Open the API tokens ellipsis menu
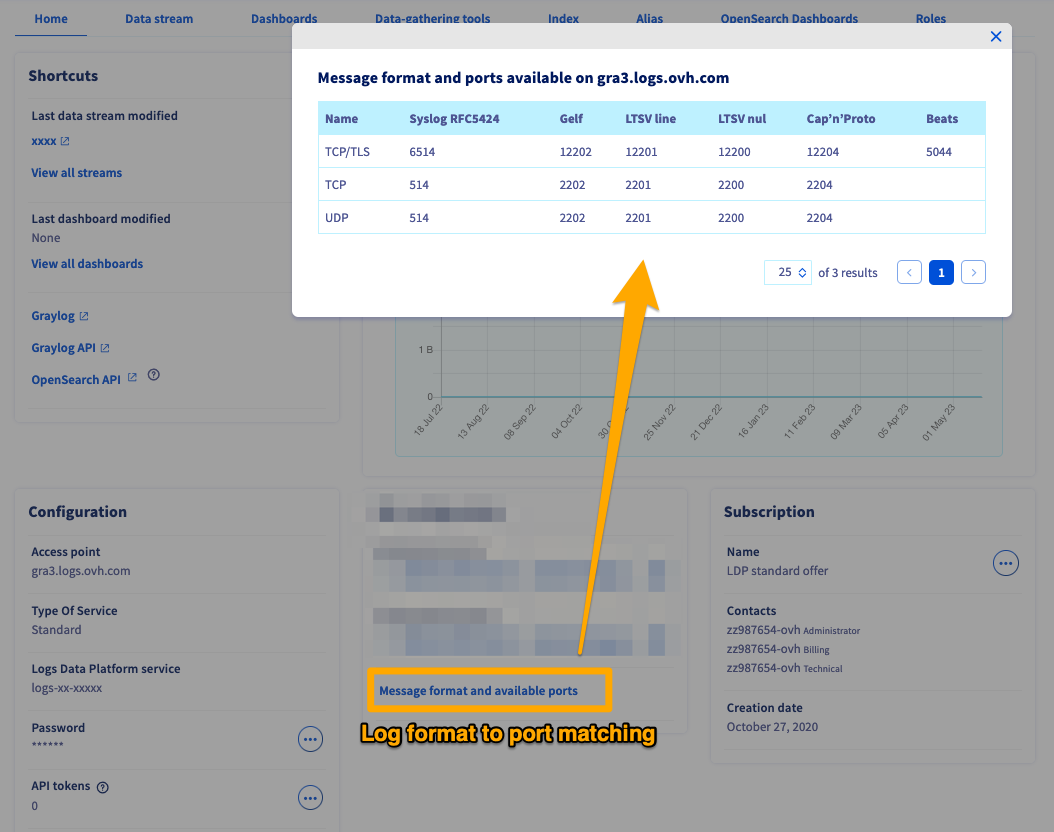This screenshot has height=832, width=1054. click(x=310, y=797)
